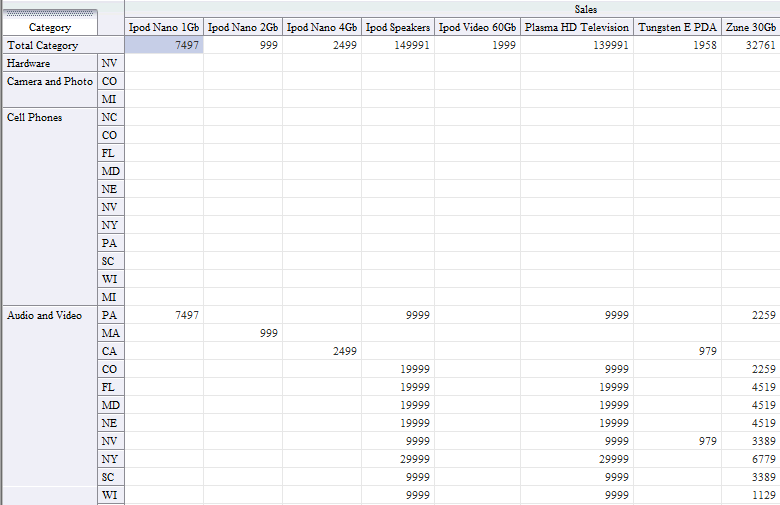
Task: Click the drag handle above Category
Action: 50,13
